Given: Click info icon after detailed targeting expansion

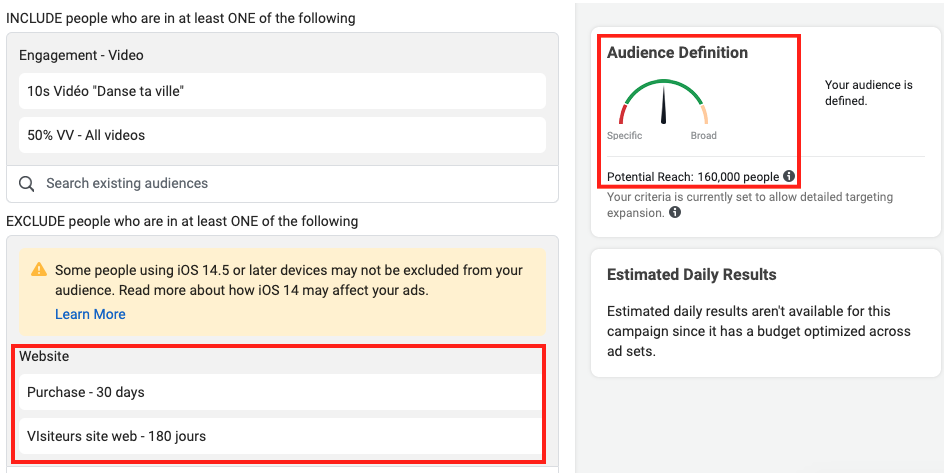Looking at the screenshot, I should click(675, 213).
